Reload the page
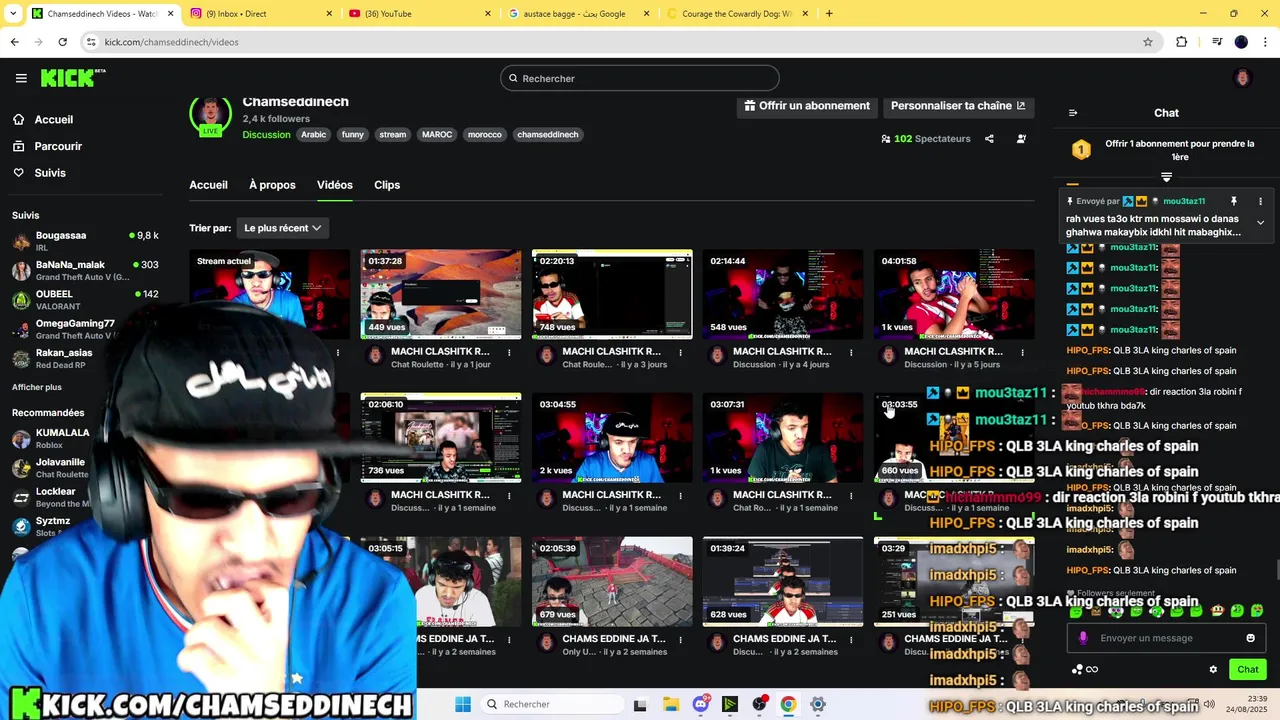Image resolution: width=1280 pixels, height=720 pixels. (62, 42)
